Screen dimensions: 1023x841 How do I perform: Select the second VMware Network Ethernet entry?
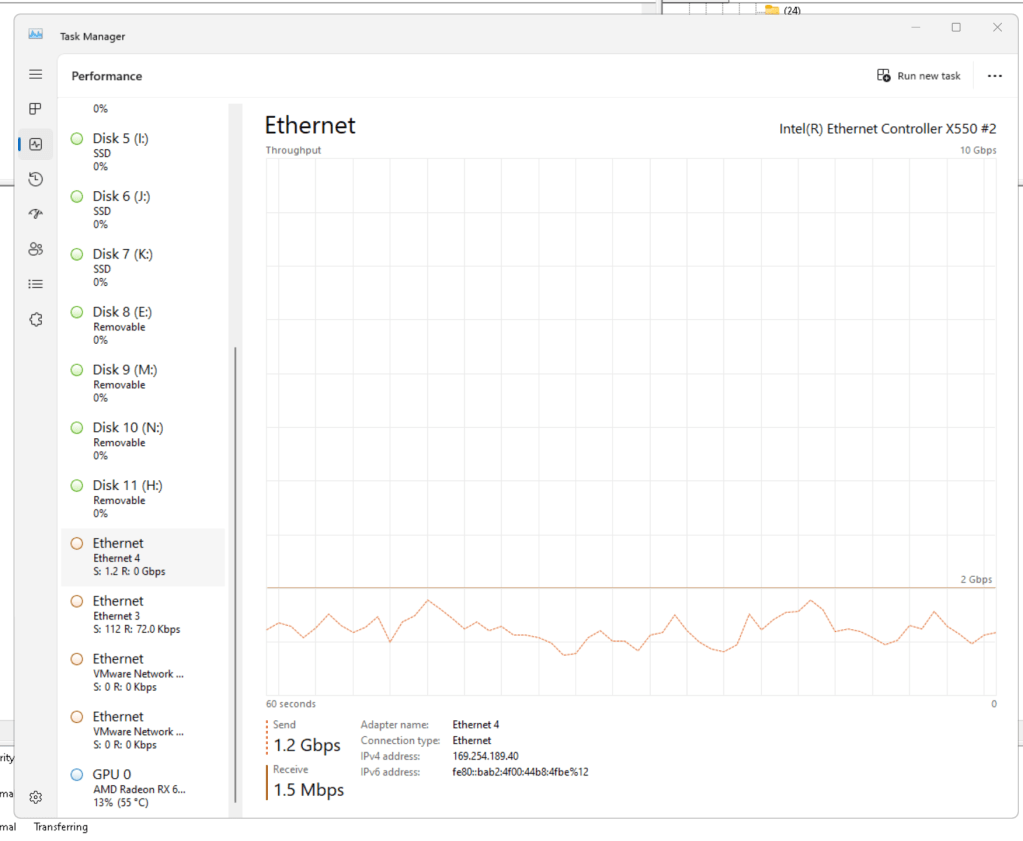(x=143, y=730)
